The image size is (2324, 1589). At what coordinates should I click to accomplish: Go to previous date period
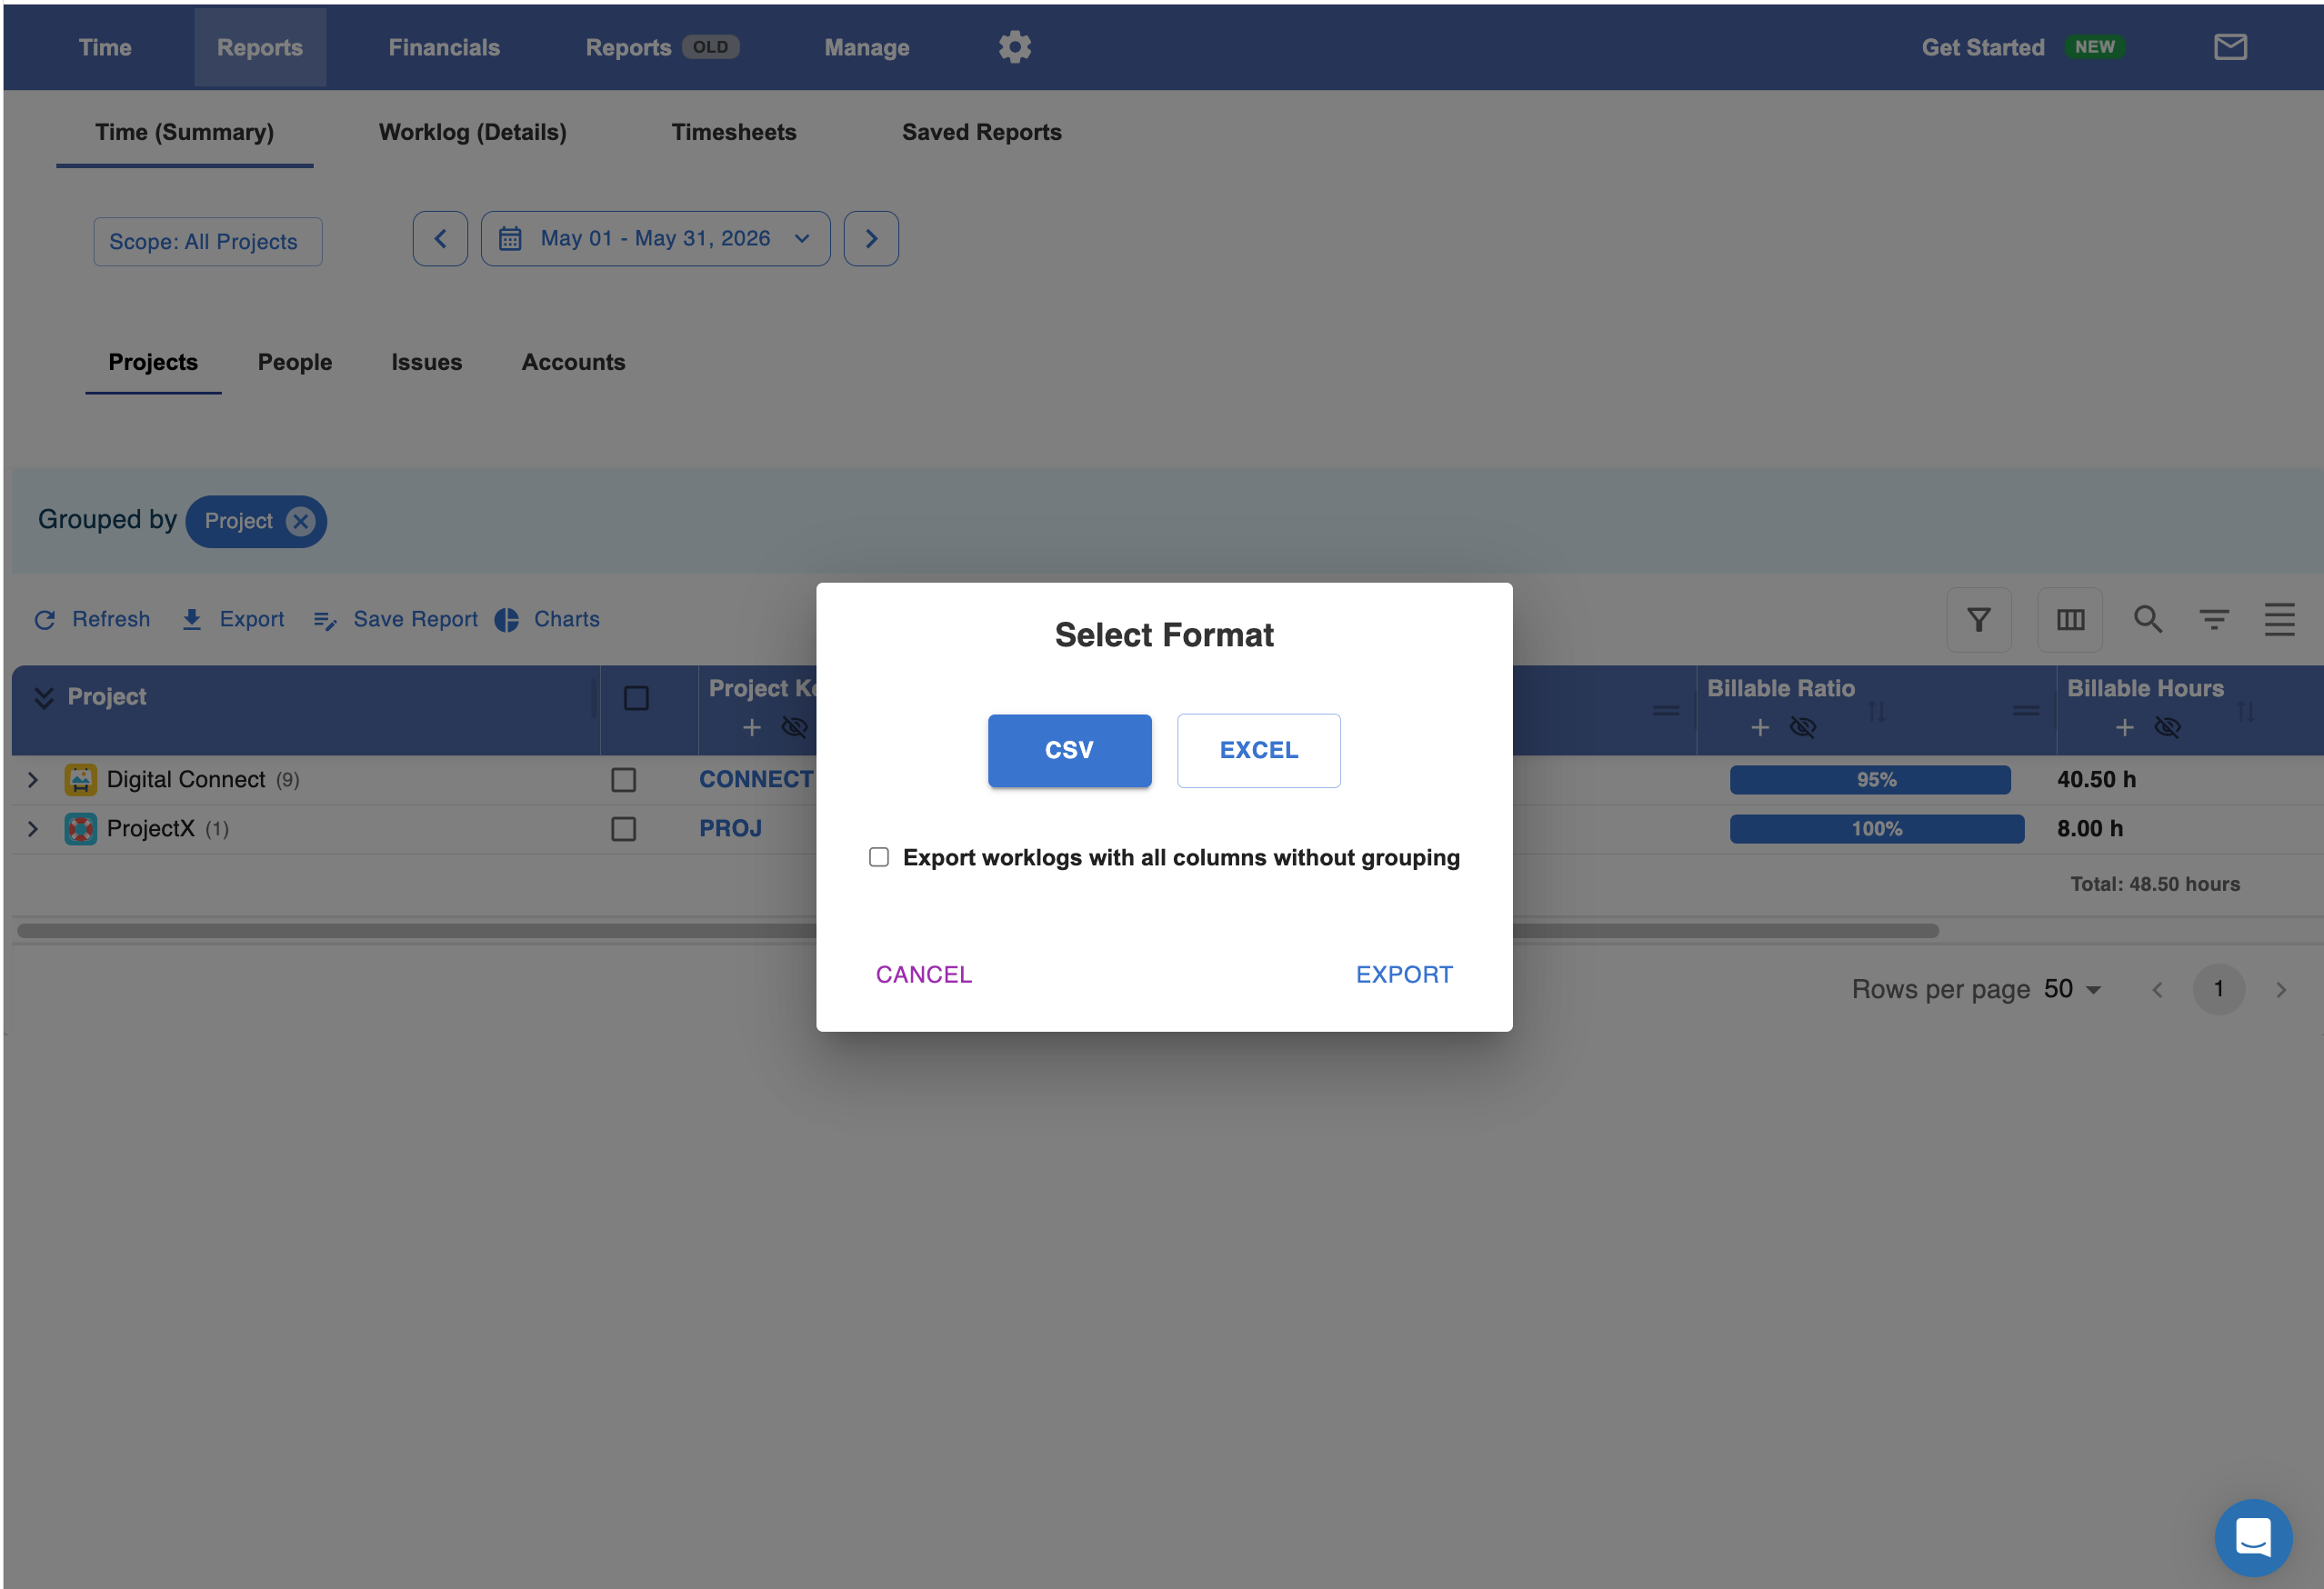click(x=440, y=238)
